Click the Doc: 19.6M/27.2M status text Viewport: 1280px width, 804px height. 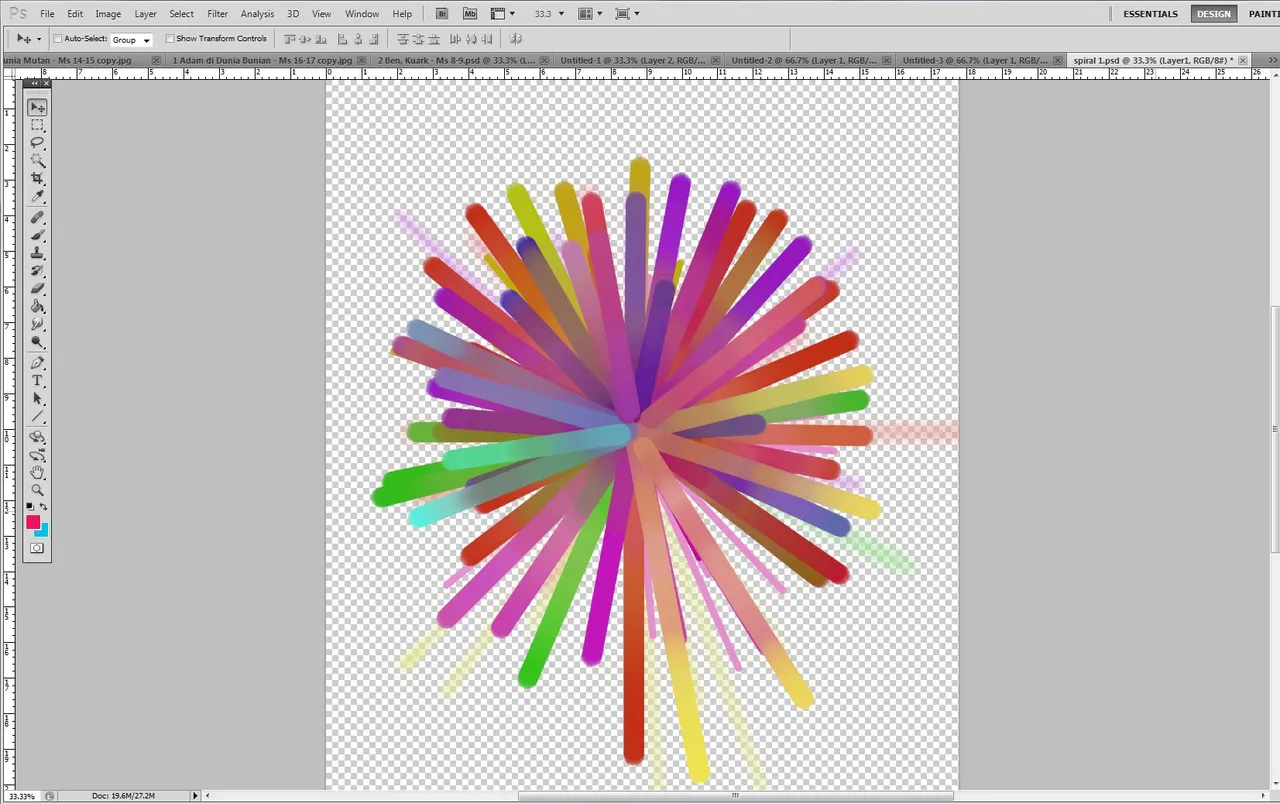pyautogui.click(x=124, y=796)
